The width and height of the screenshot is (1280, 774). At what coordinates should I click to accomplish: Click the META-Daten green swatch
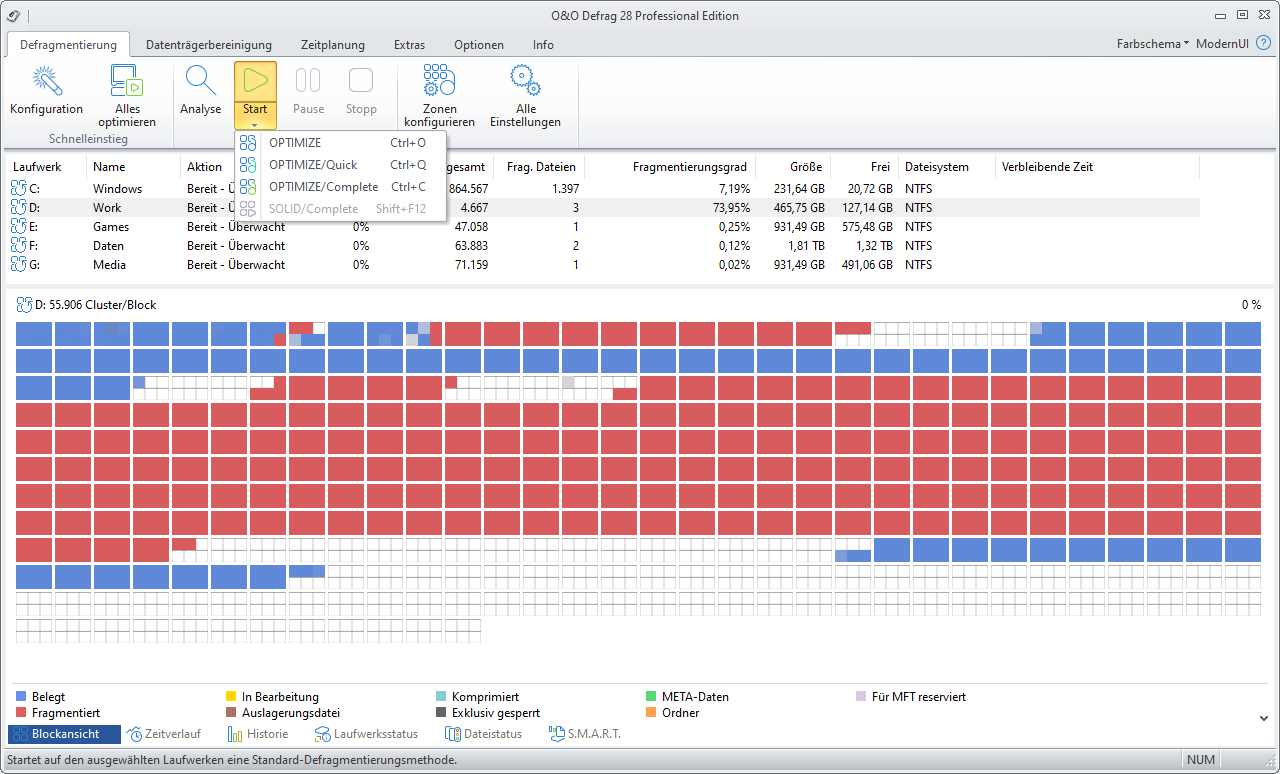(x=651, y=697)
